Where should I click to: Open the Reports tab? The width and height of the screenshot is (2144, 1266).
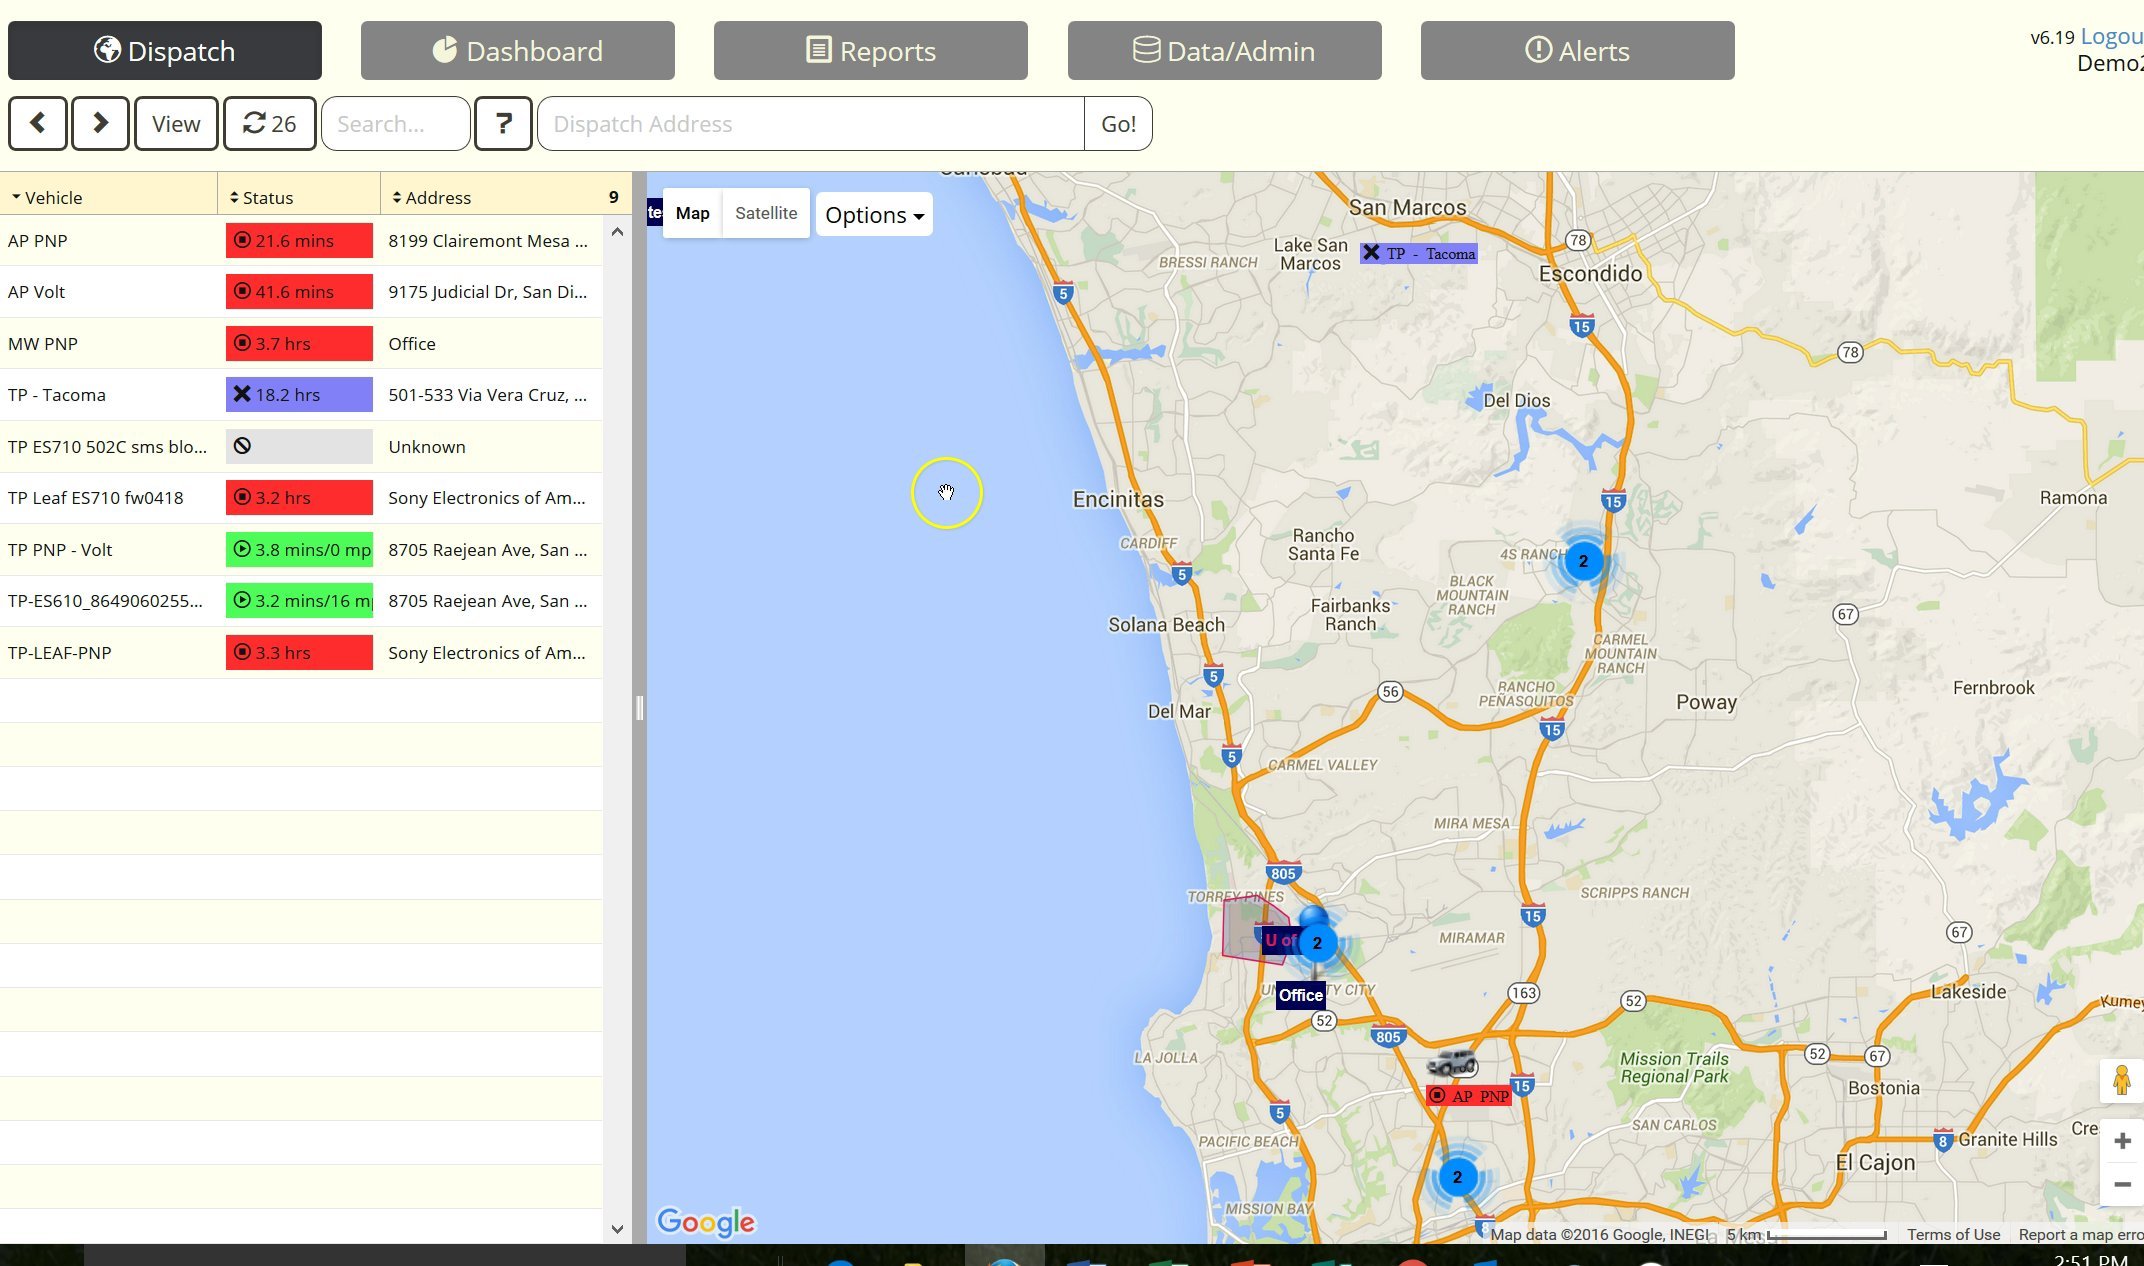870,50
